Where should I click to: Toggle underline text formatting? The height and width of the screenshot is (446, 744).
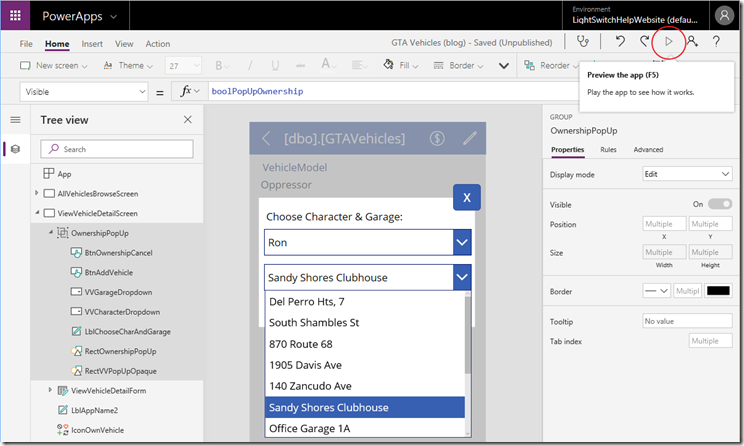click(x=275, y=65)
